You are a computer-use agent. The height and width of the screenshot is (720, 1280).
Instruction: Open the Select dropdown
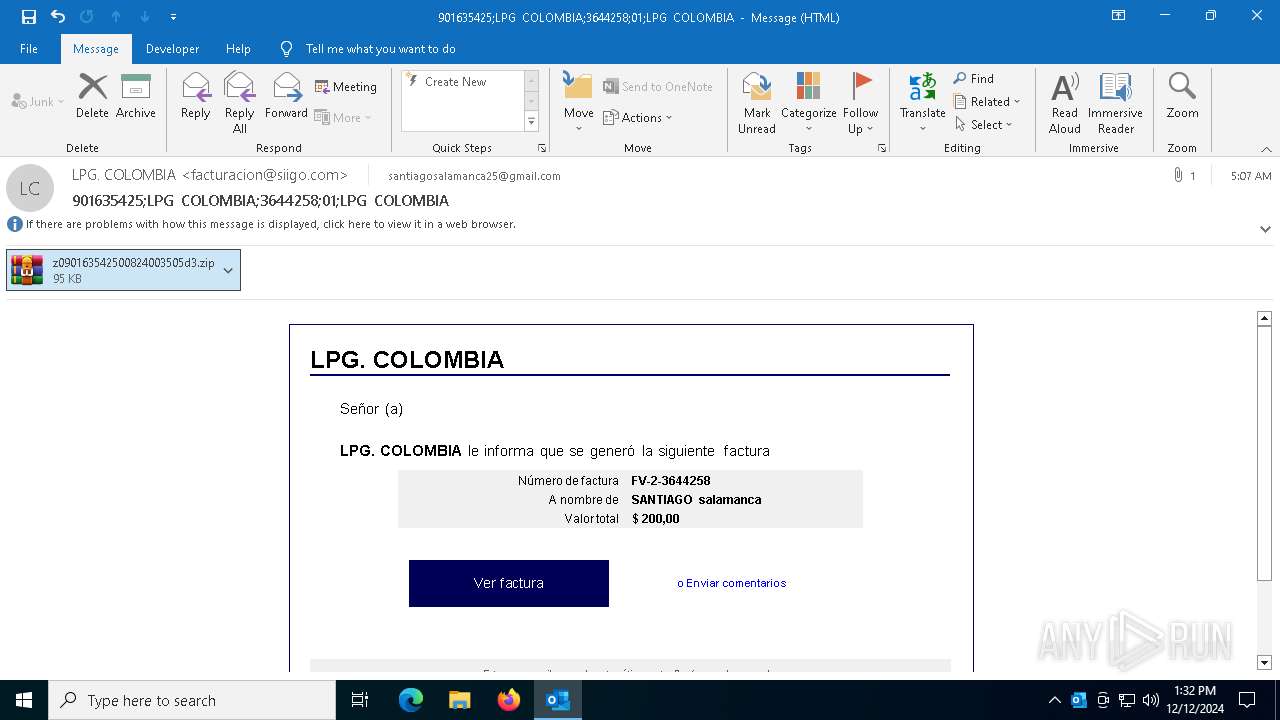(x=984, y=124)
